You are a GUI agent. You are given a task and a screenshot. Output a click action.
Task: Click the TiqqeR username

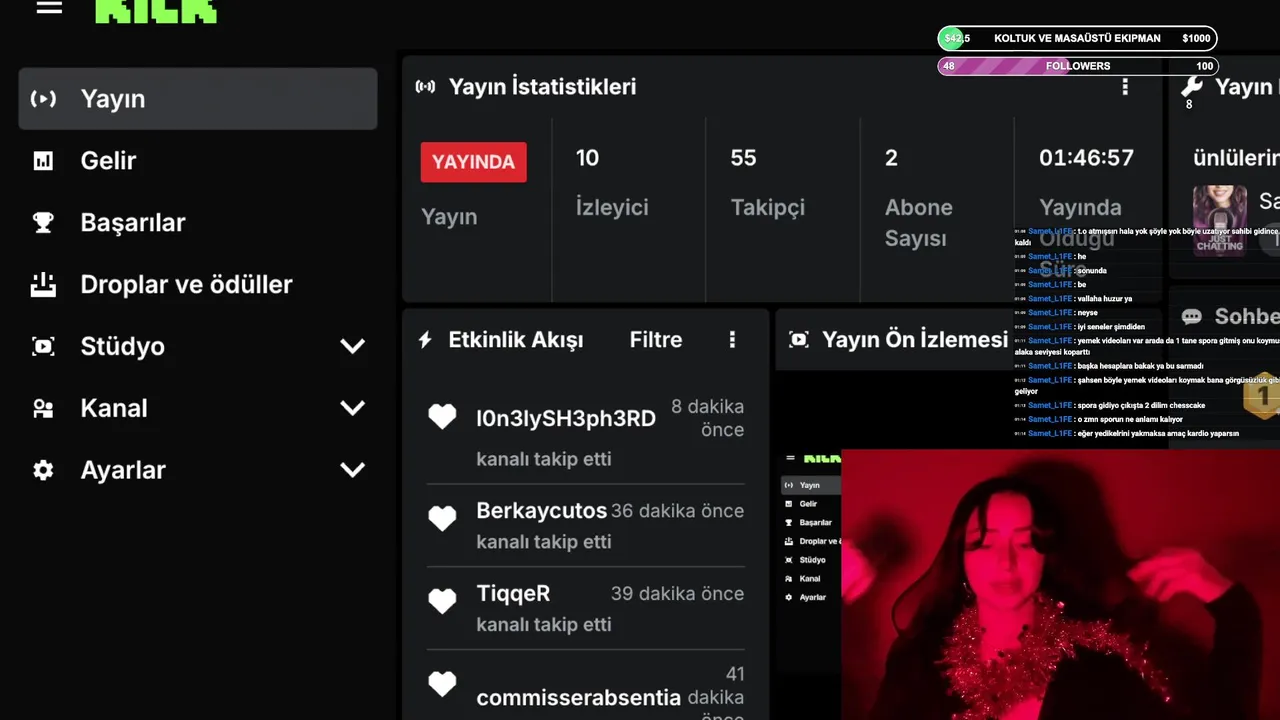pyautogui.click(x=513, y=594)
